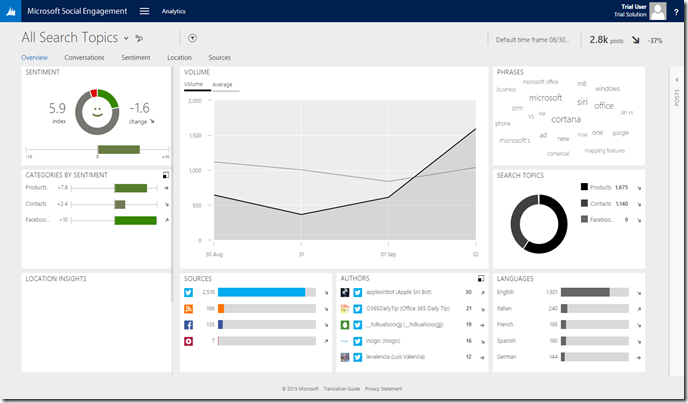This screenshot has width=688, height=403.
Task: Click the Twitter source icon
Action: point(188,292)
